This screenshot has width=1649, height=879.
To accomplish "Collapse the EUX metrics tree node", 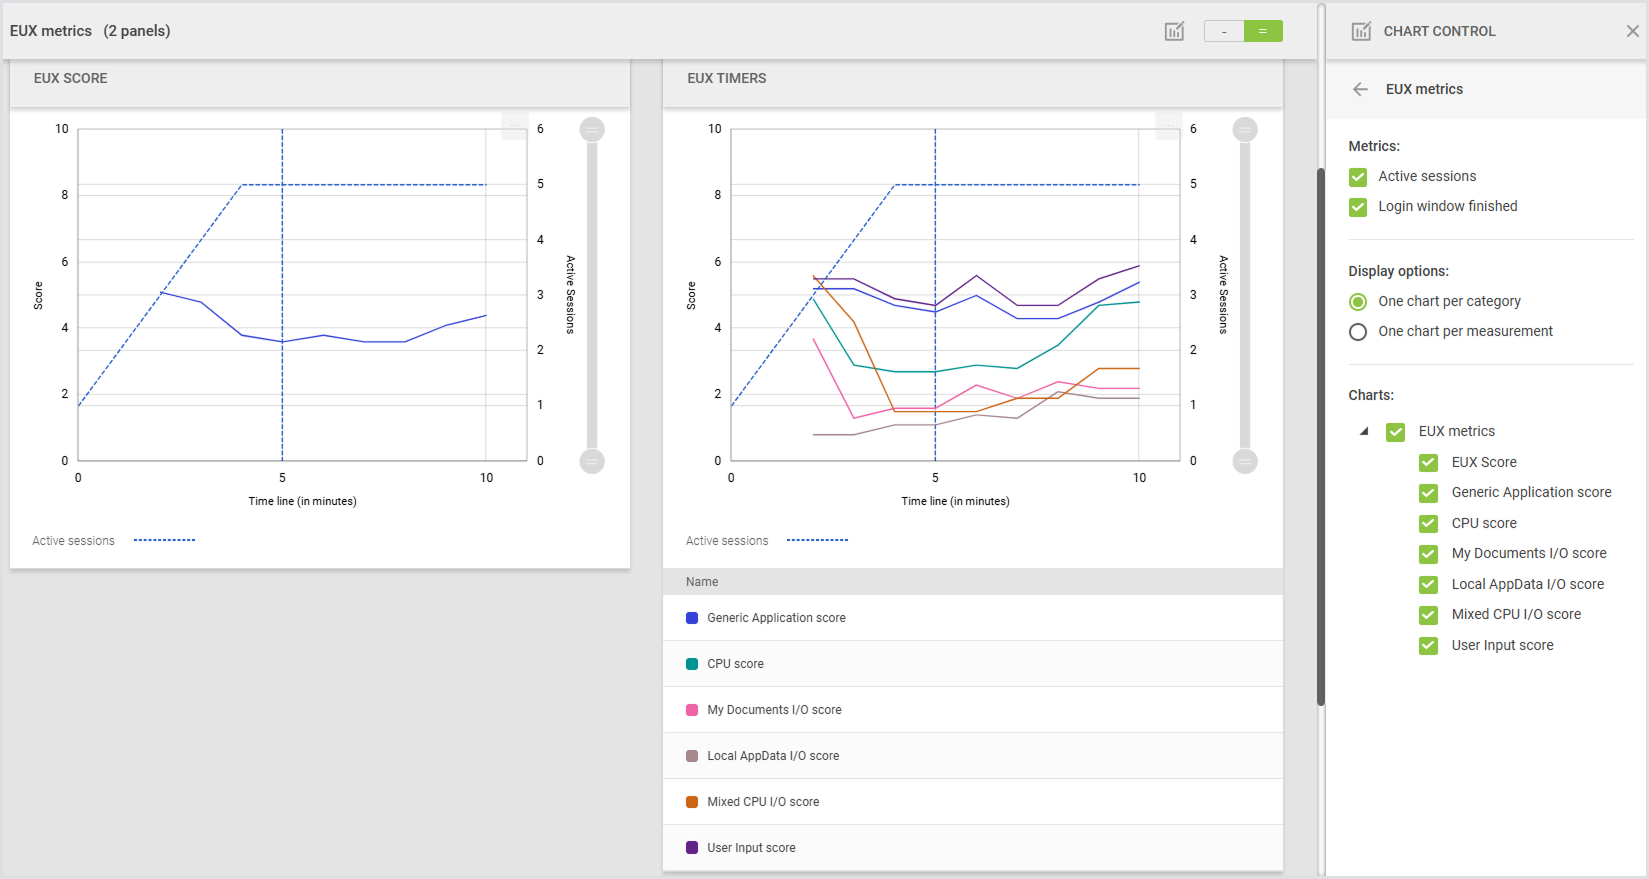I will (1364, 432).
